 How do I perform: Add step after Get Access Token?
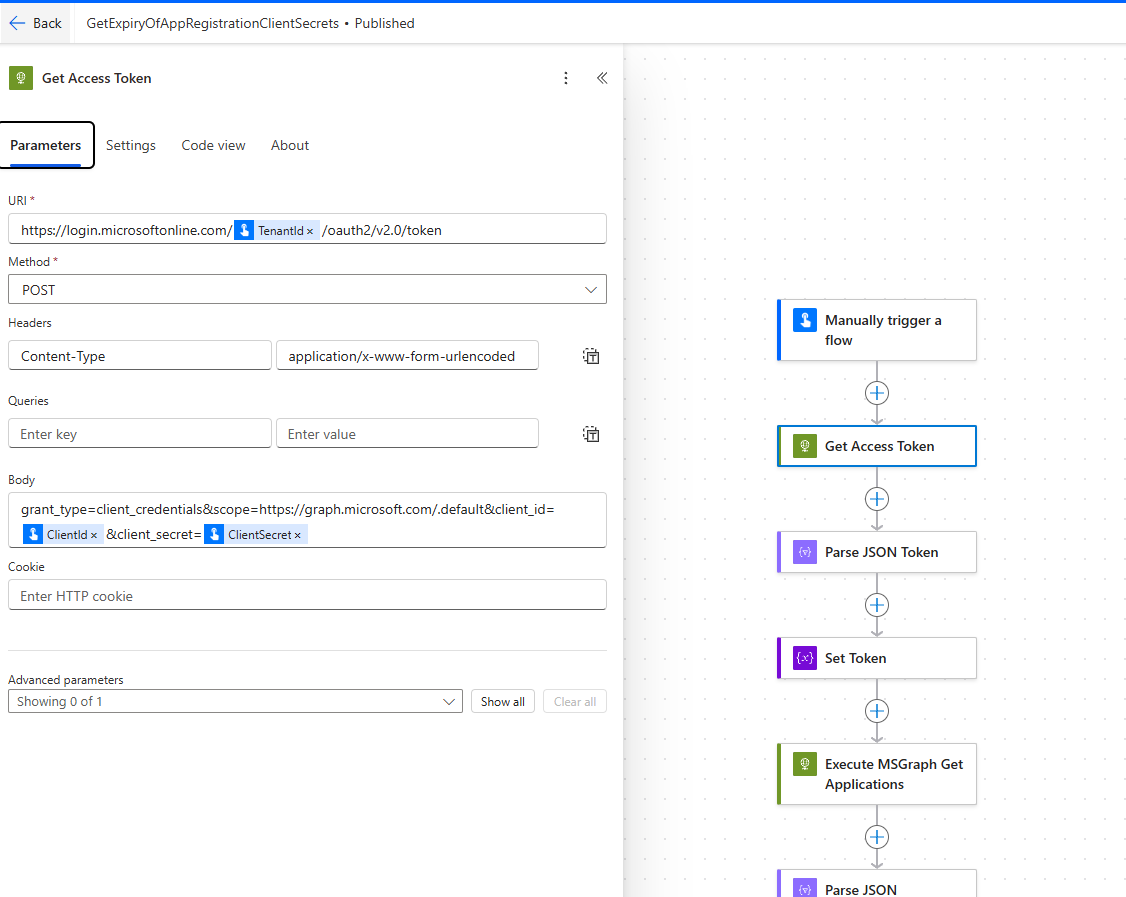(877, 498)
